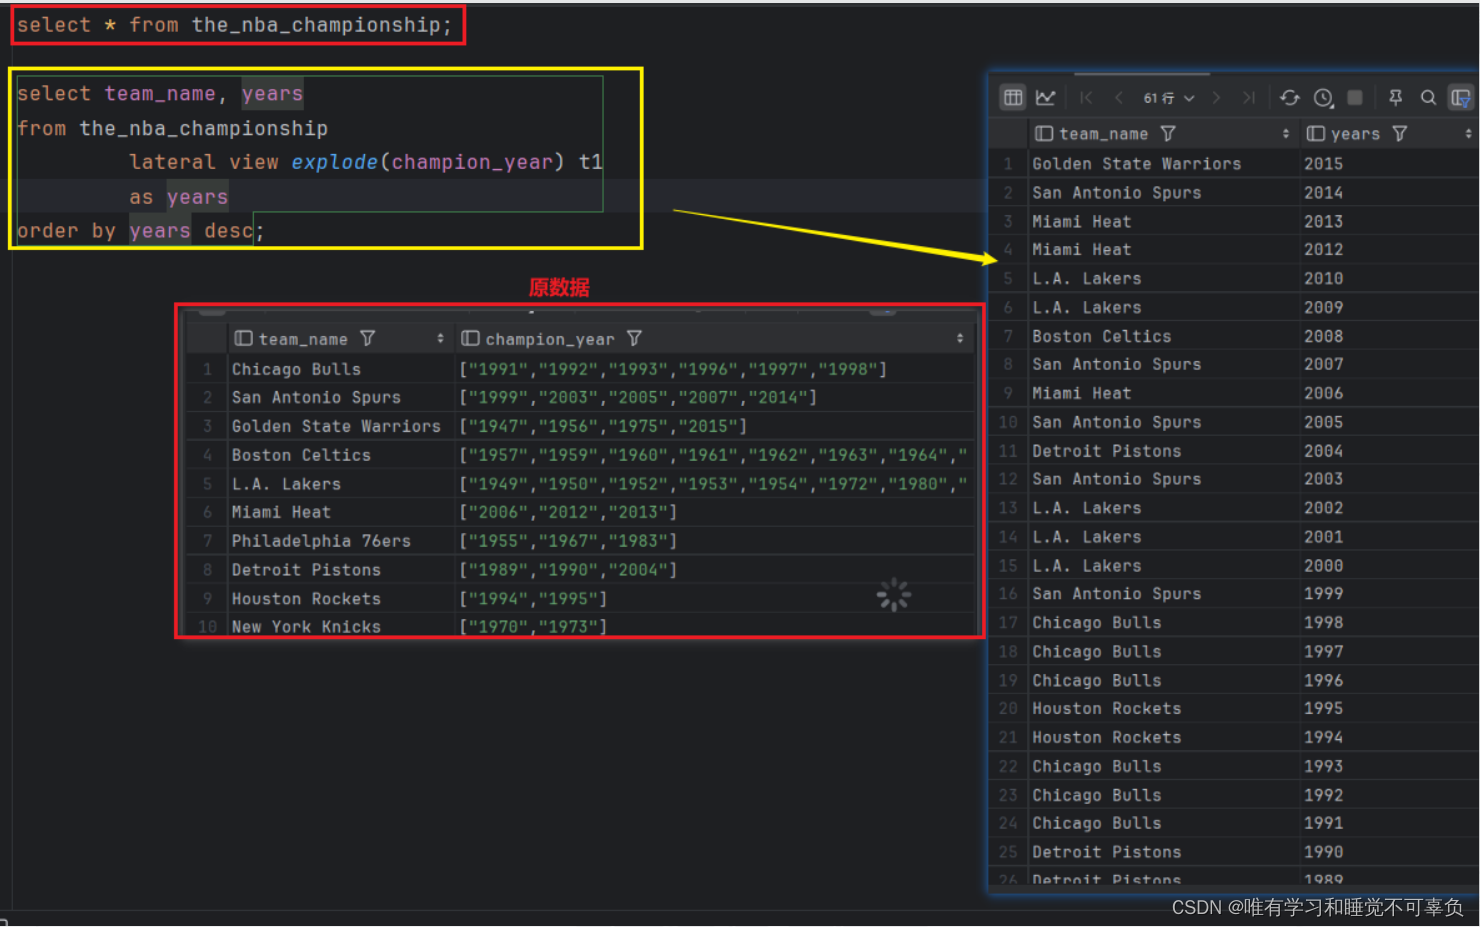Select the team_name header in results grid
Viewport: 1480px width, 927px height.
point(1103,133)
